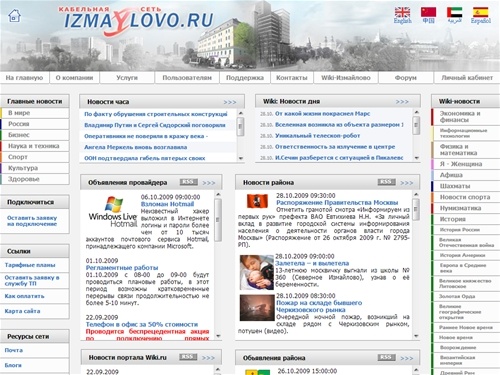Open Блоги network resource link
Screen dimensions: 500x375
coord(13,365)
